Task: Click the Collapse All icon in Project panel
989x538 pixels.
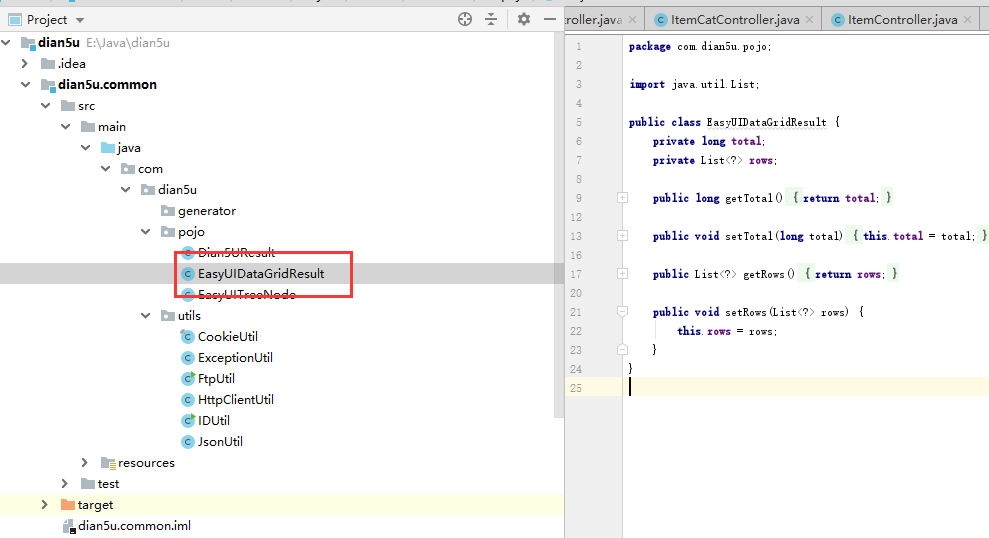Action: point(491,19)
